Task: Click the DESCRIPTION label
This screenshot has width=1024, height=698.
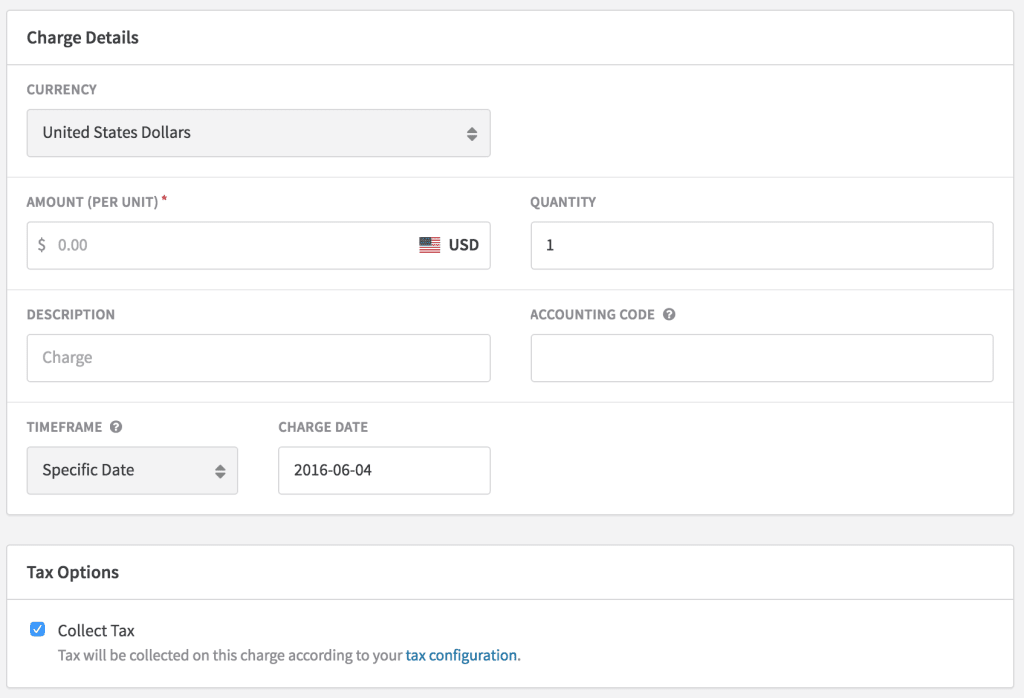Action: tap(71, 315)
